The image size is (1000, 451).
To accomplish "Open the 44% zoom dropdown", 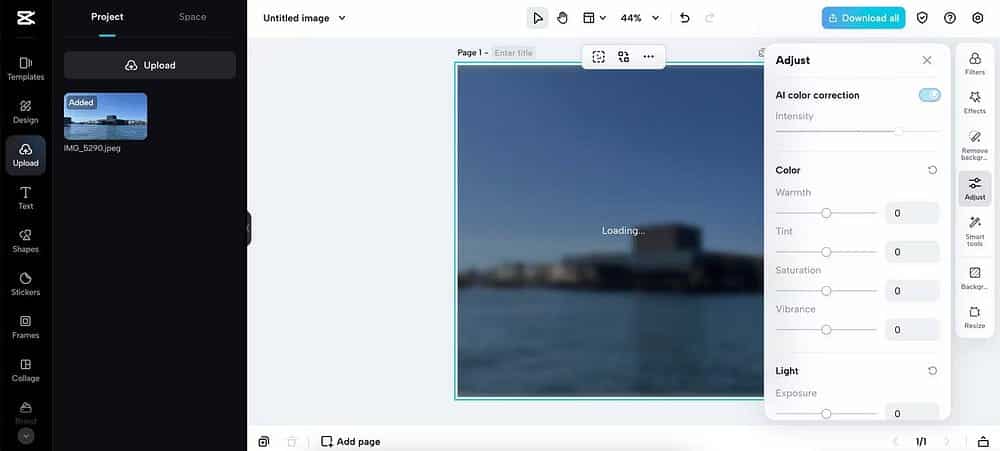I will click(x=640, y=18).
